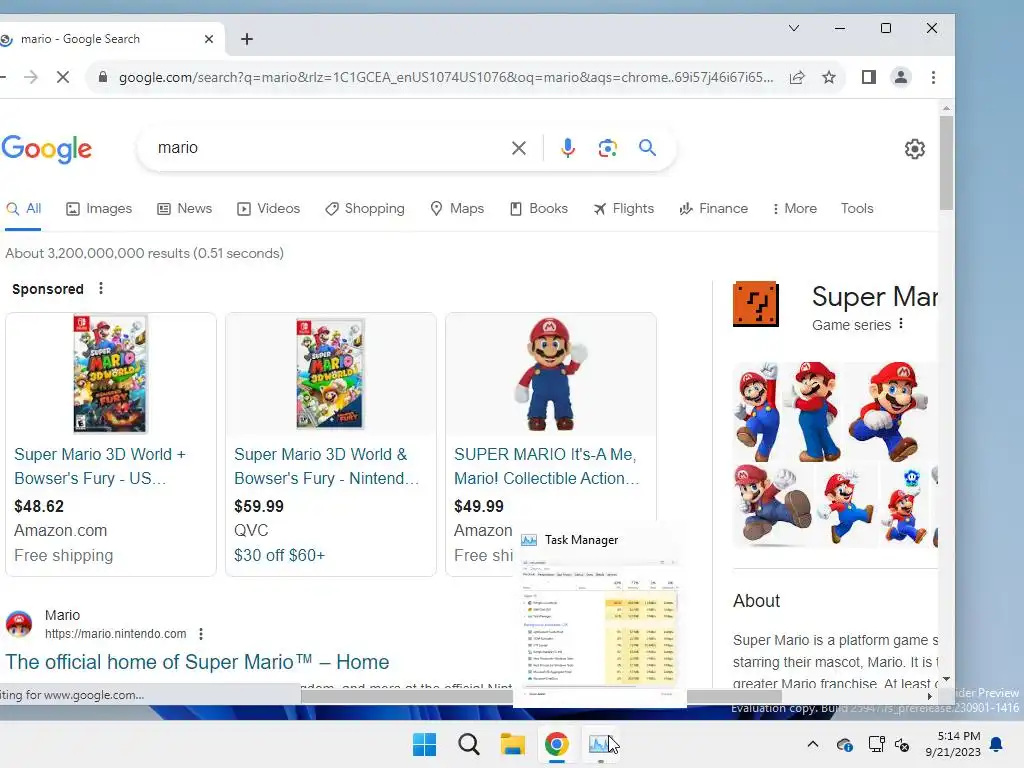The image size is (1024, 768).
Task: Open Nintendo result options menu
Action: 201,633
